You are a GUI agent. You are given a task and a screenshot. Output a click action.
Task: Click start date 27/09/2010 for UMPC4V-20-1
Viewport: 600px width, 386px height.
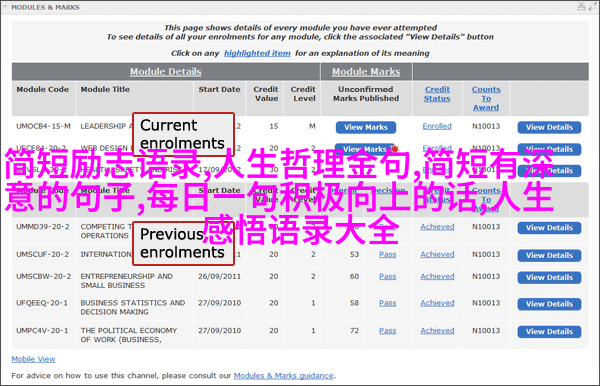pos(220,331)
